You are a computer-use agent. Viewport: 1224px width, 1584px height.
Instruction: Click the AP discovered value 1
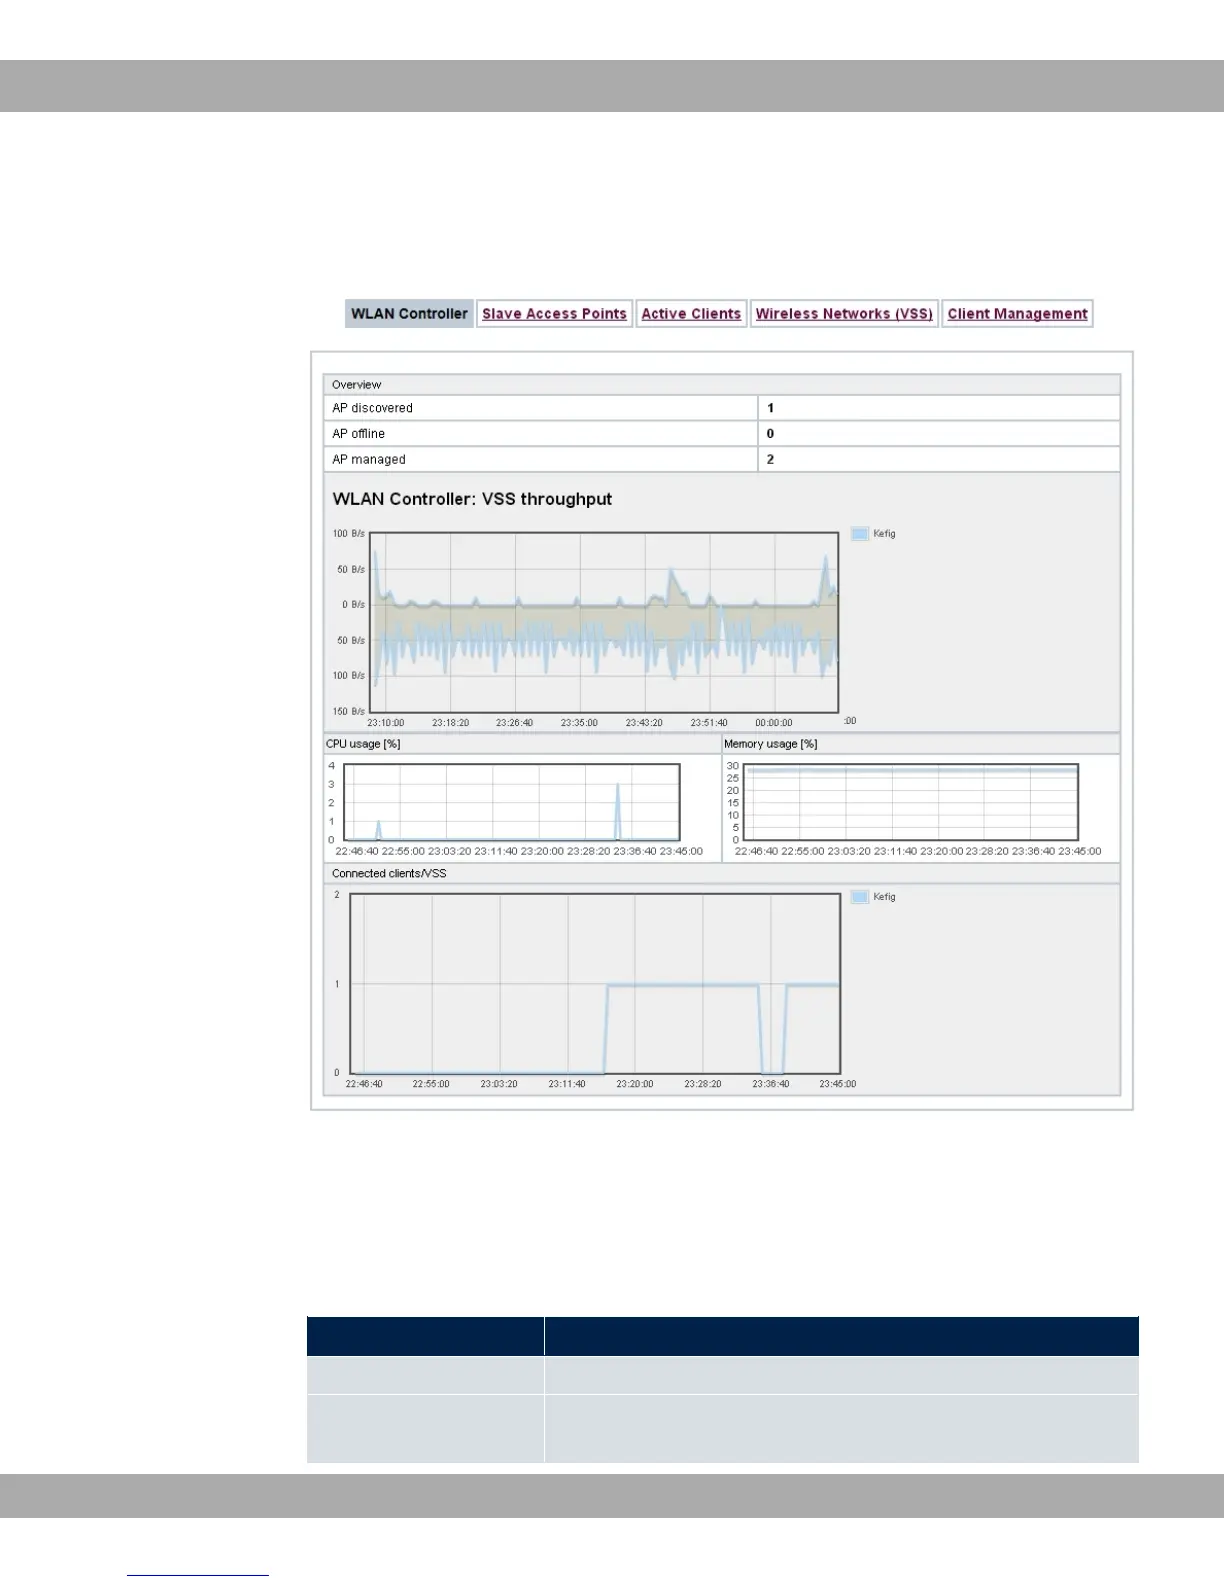point(770,408)
